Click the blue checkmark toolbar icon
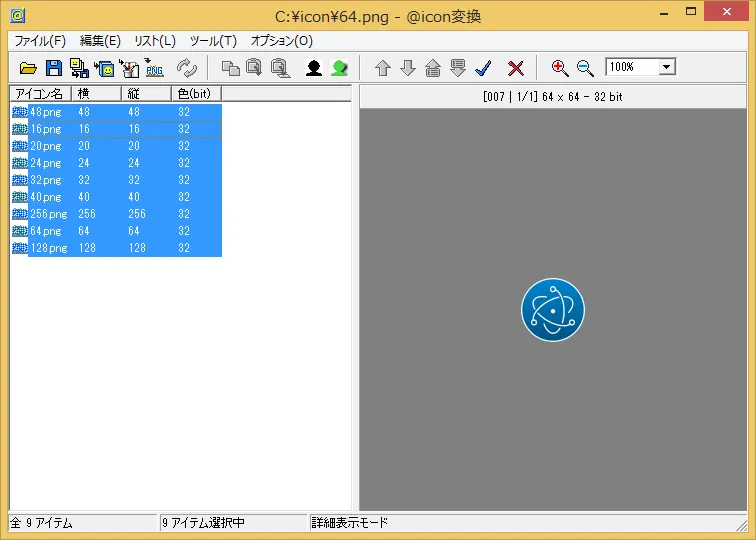 click(484, 68)
